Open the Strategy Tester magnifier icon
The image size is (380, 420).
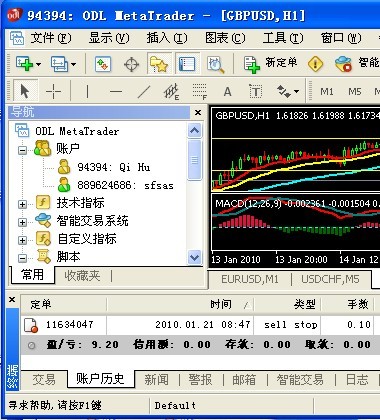(215, 64)
